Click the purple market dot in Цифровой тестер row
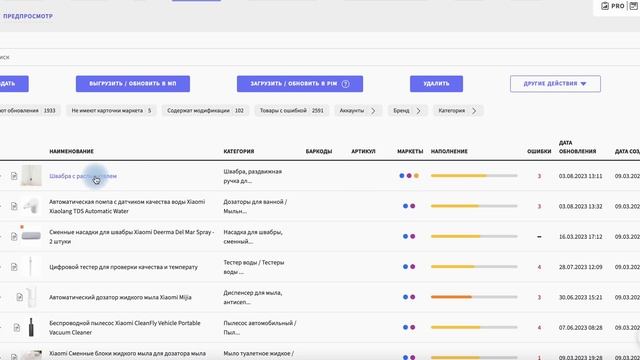 pyautogui.click(x=413, y=267)
